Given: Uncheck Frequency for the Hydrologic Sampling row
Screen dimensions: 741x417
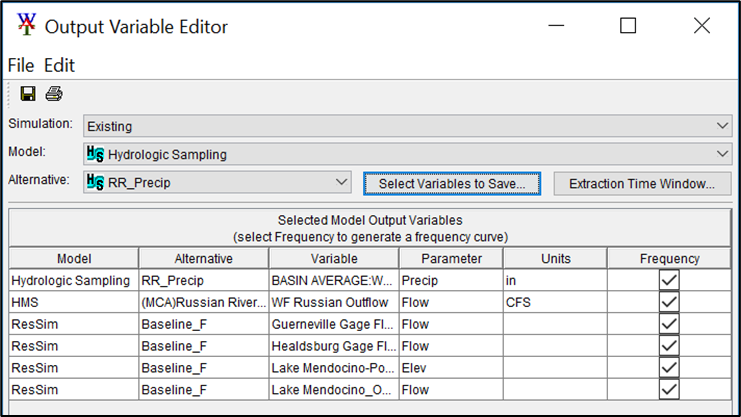Looking at the screenshot, I should tap(669, 281).
